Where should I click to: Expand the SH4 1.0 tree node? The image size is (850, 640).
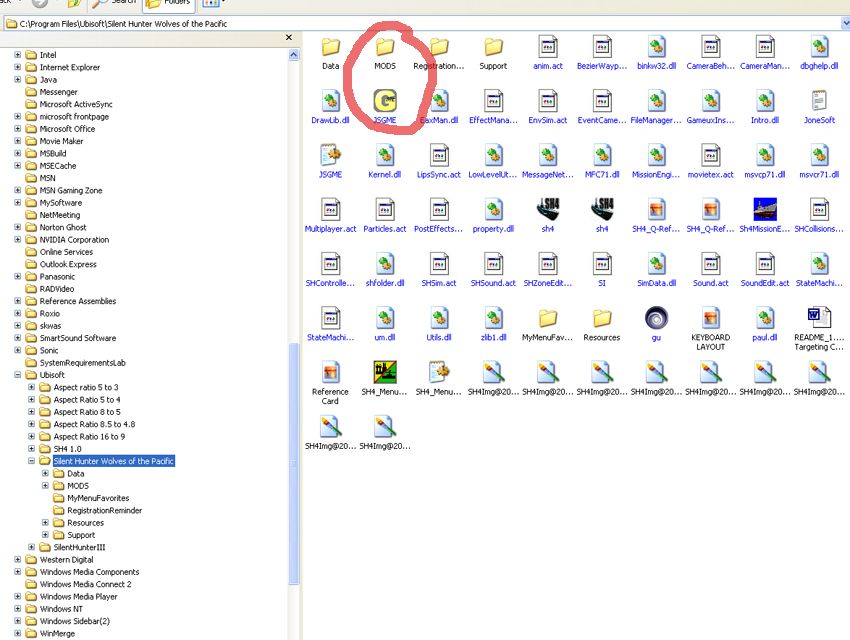click(x=31, y=449)
